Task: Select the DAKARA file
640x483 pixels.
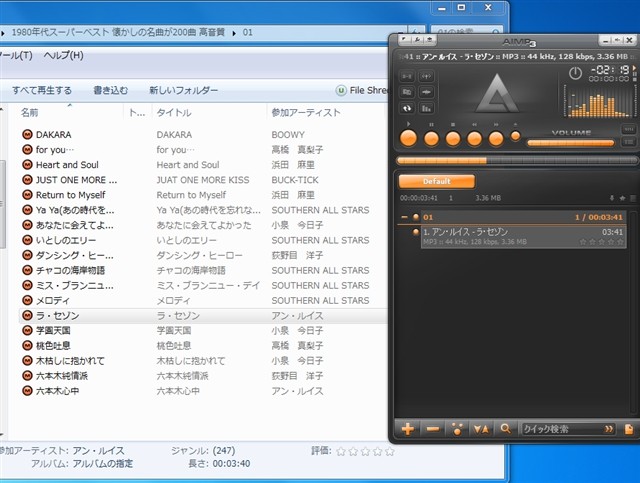Action: 53,135
